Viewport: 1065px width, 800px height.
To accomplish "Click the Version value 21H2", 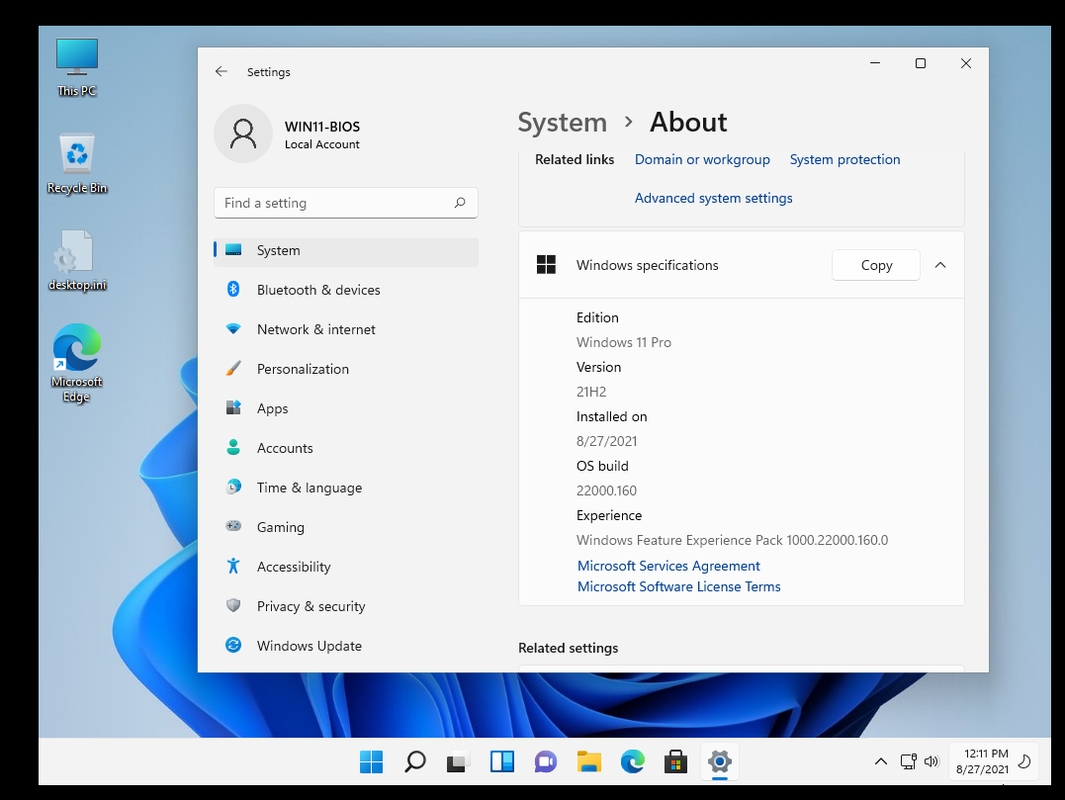I will point(591,391).
